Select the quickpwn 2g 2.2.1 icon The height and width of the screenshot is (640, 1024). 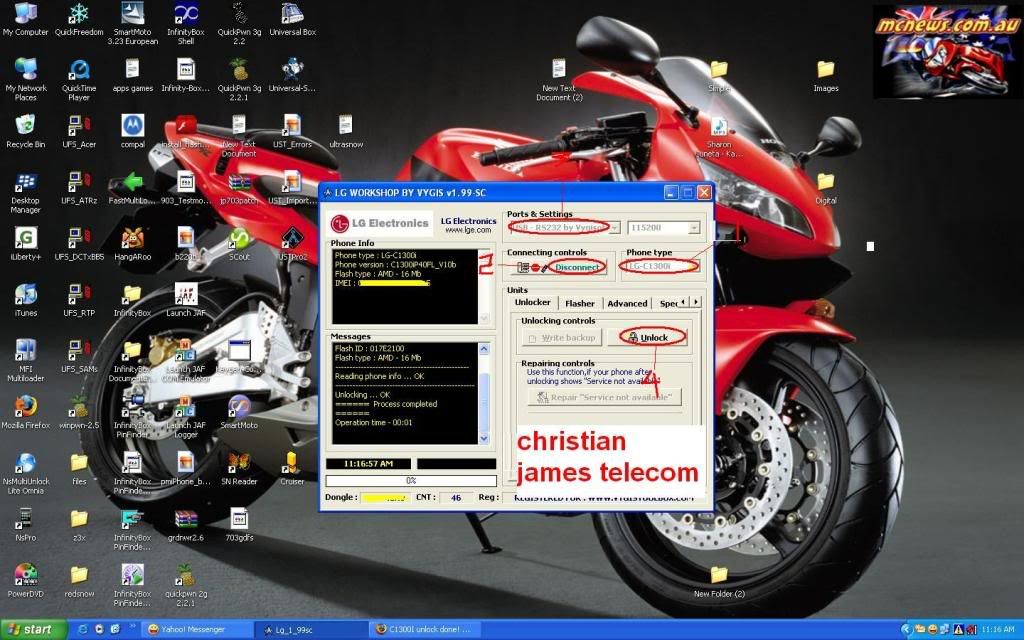coord(185,586)
